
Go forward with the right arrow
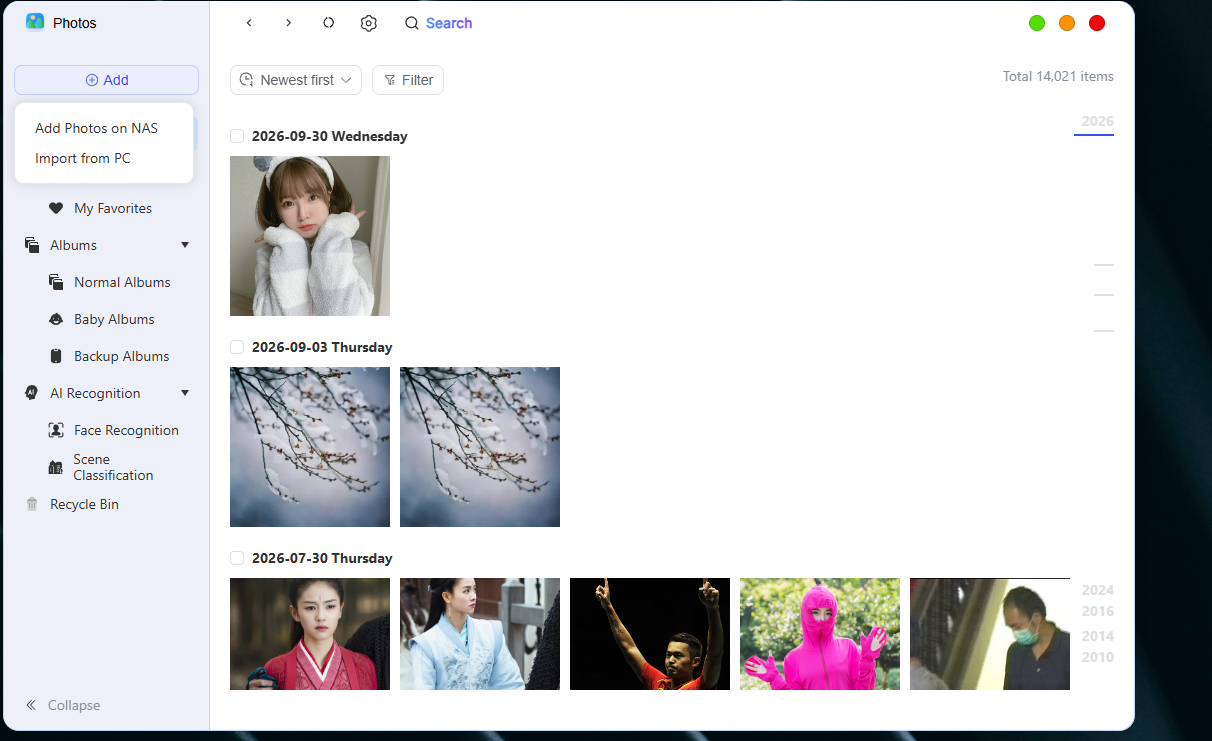(289, 23)
